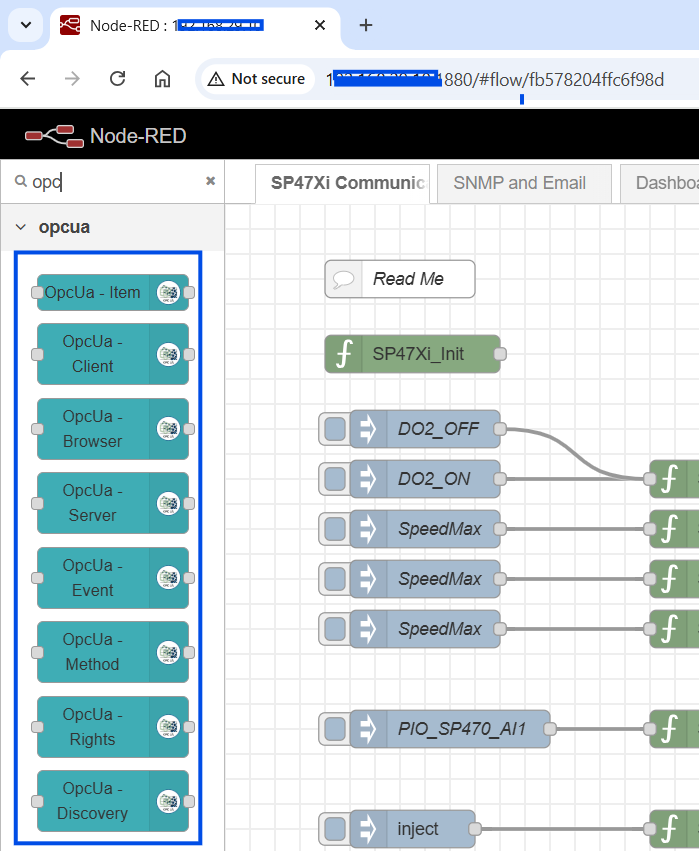The image size is (699, 851).
Task: Choose the OpcUa - Event palette node
Action: click(113, 578)
